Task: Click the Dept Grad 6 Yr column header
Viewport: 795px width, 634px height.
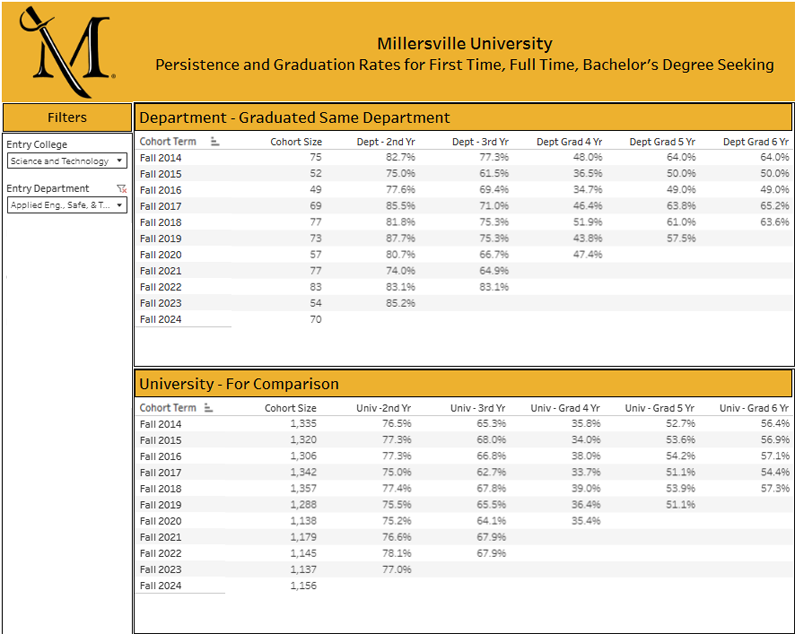Action: [x=755, y=142]
